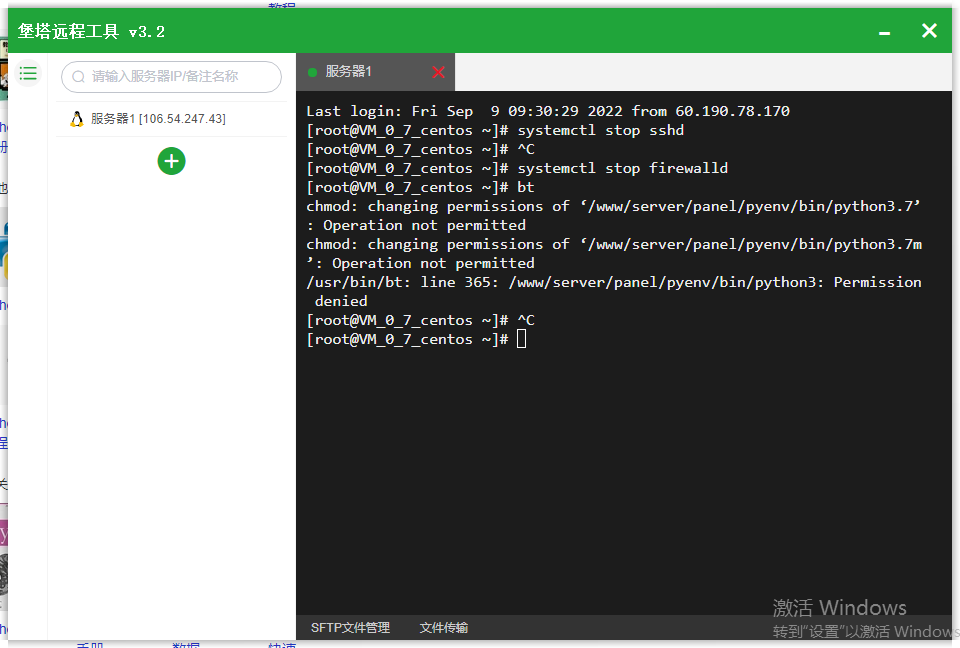Screen dimensions: 960x648
Task: Switch to the 服务器1 terminal tab
Action: (x=375, y=72)
